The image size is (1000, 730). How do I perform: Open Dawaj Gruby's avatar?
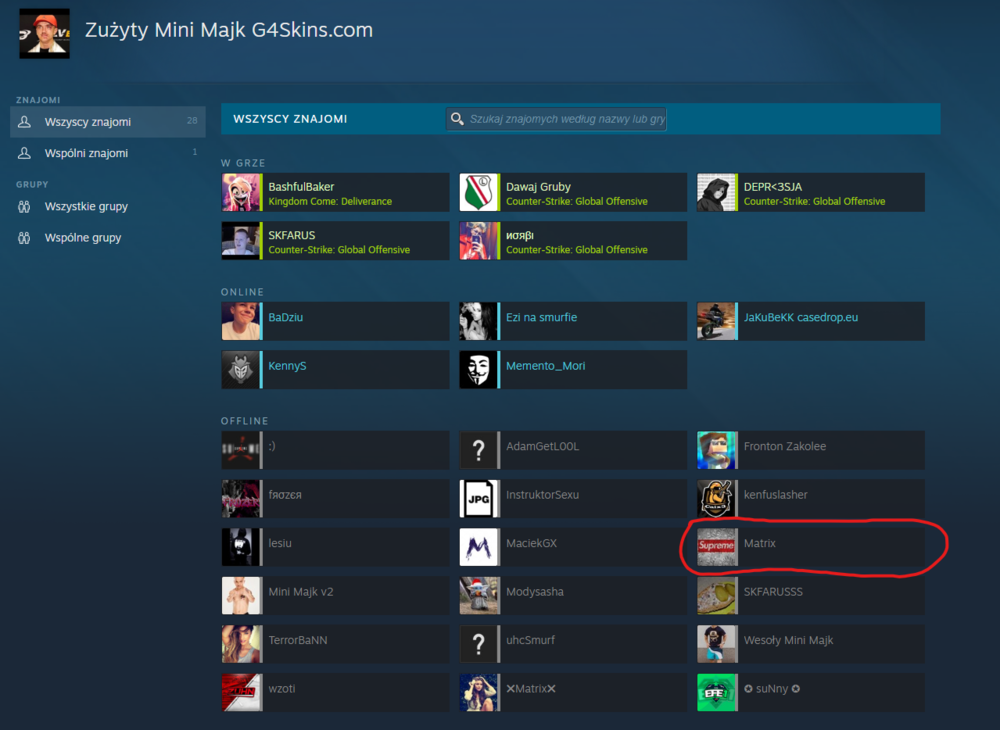coord(478,192)
